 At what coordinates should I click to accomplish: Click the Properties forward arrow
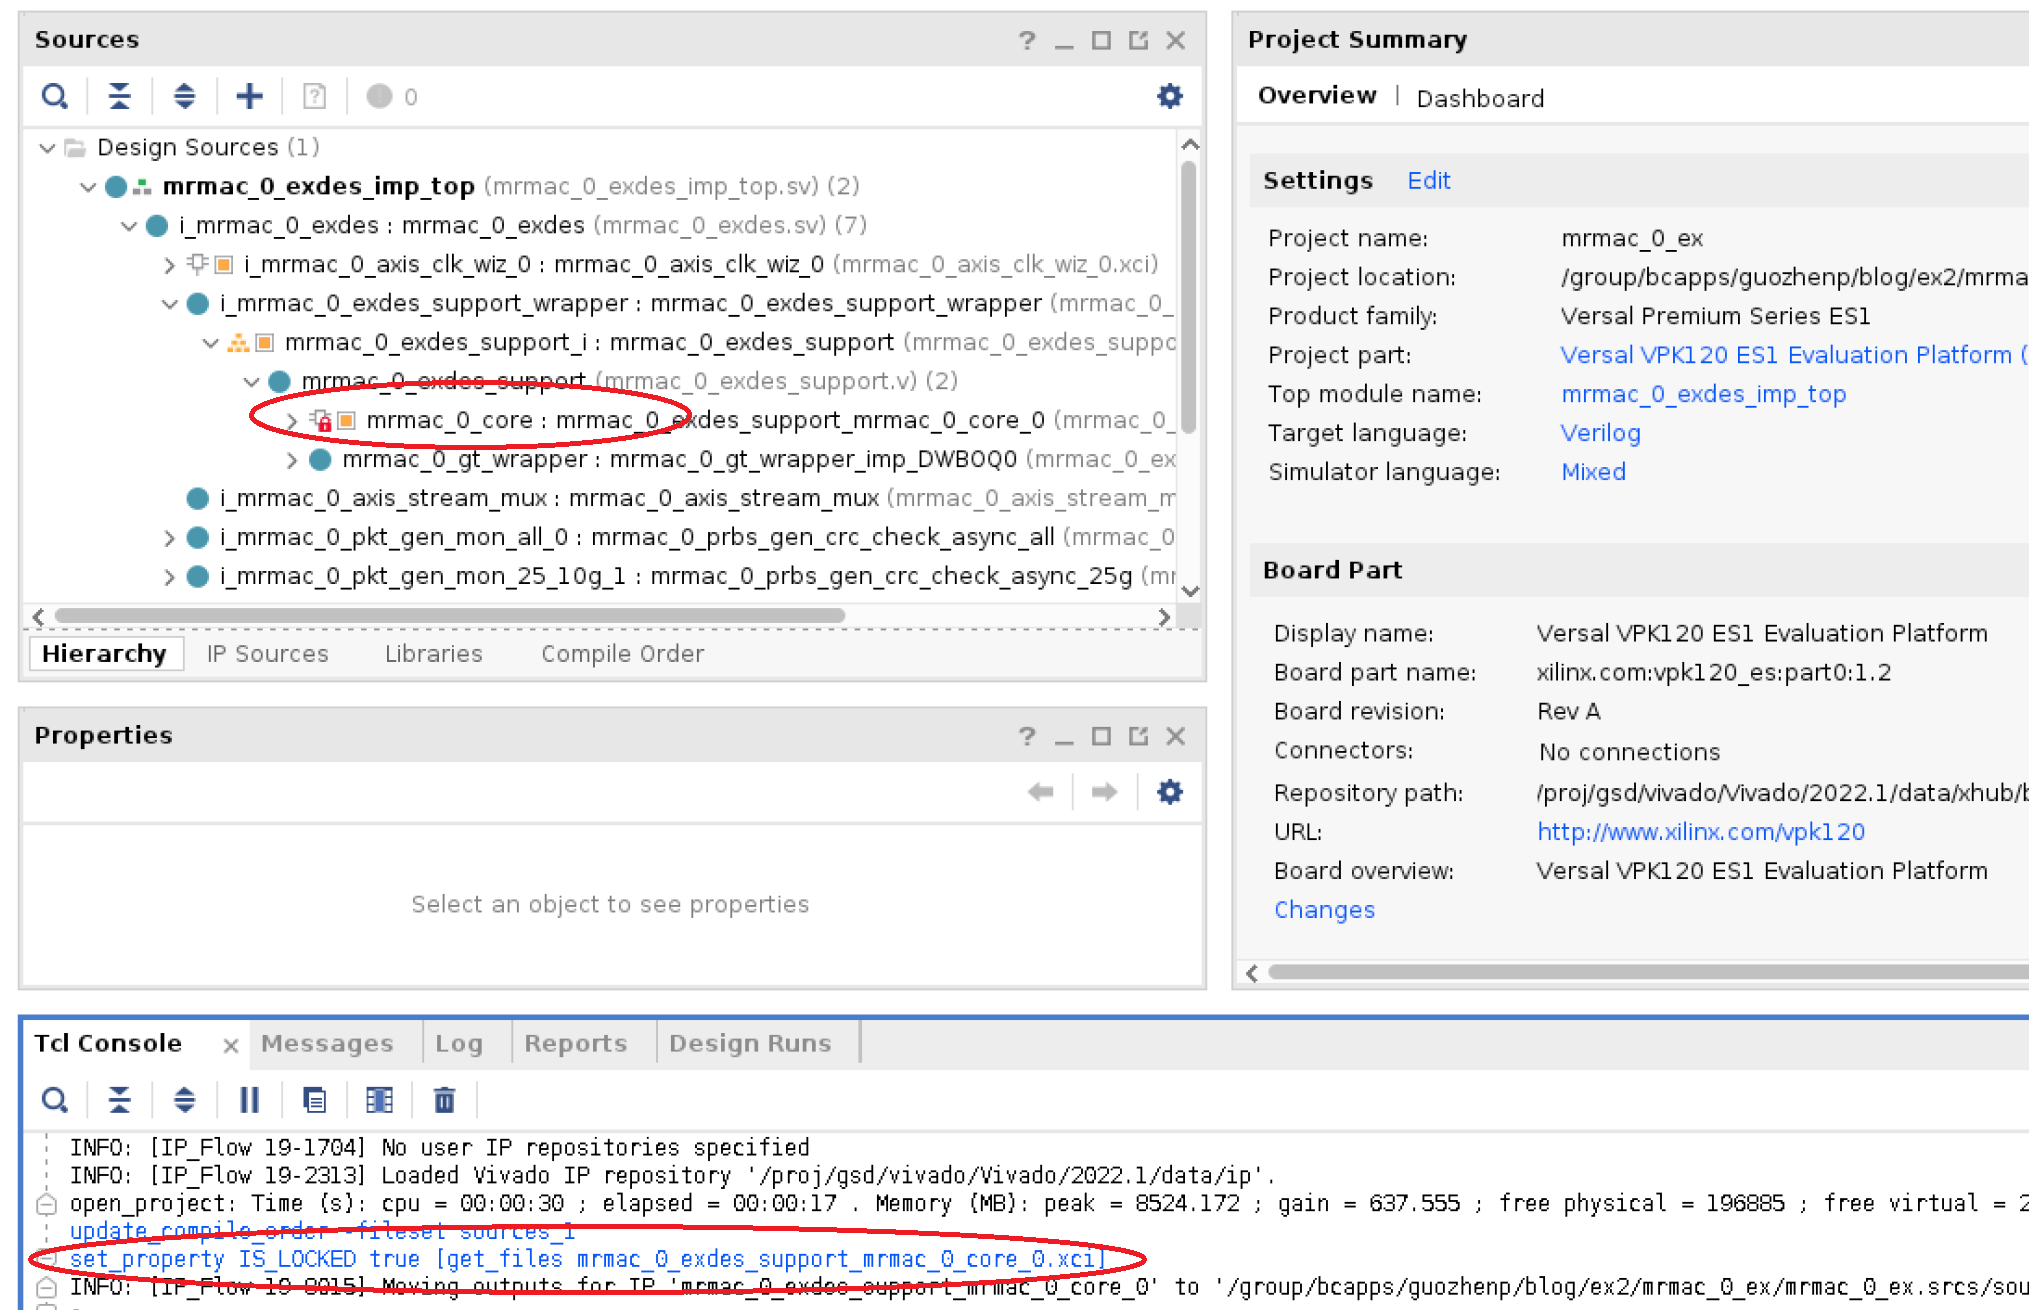(x=1104, y=793)
